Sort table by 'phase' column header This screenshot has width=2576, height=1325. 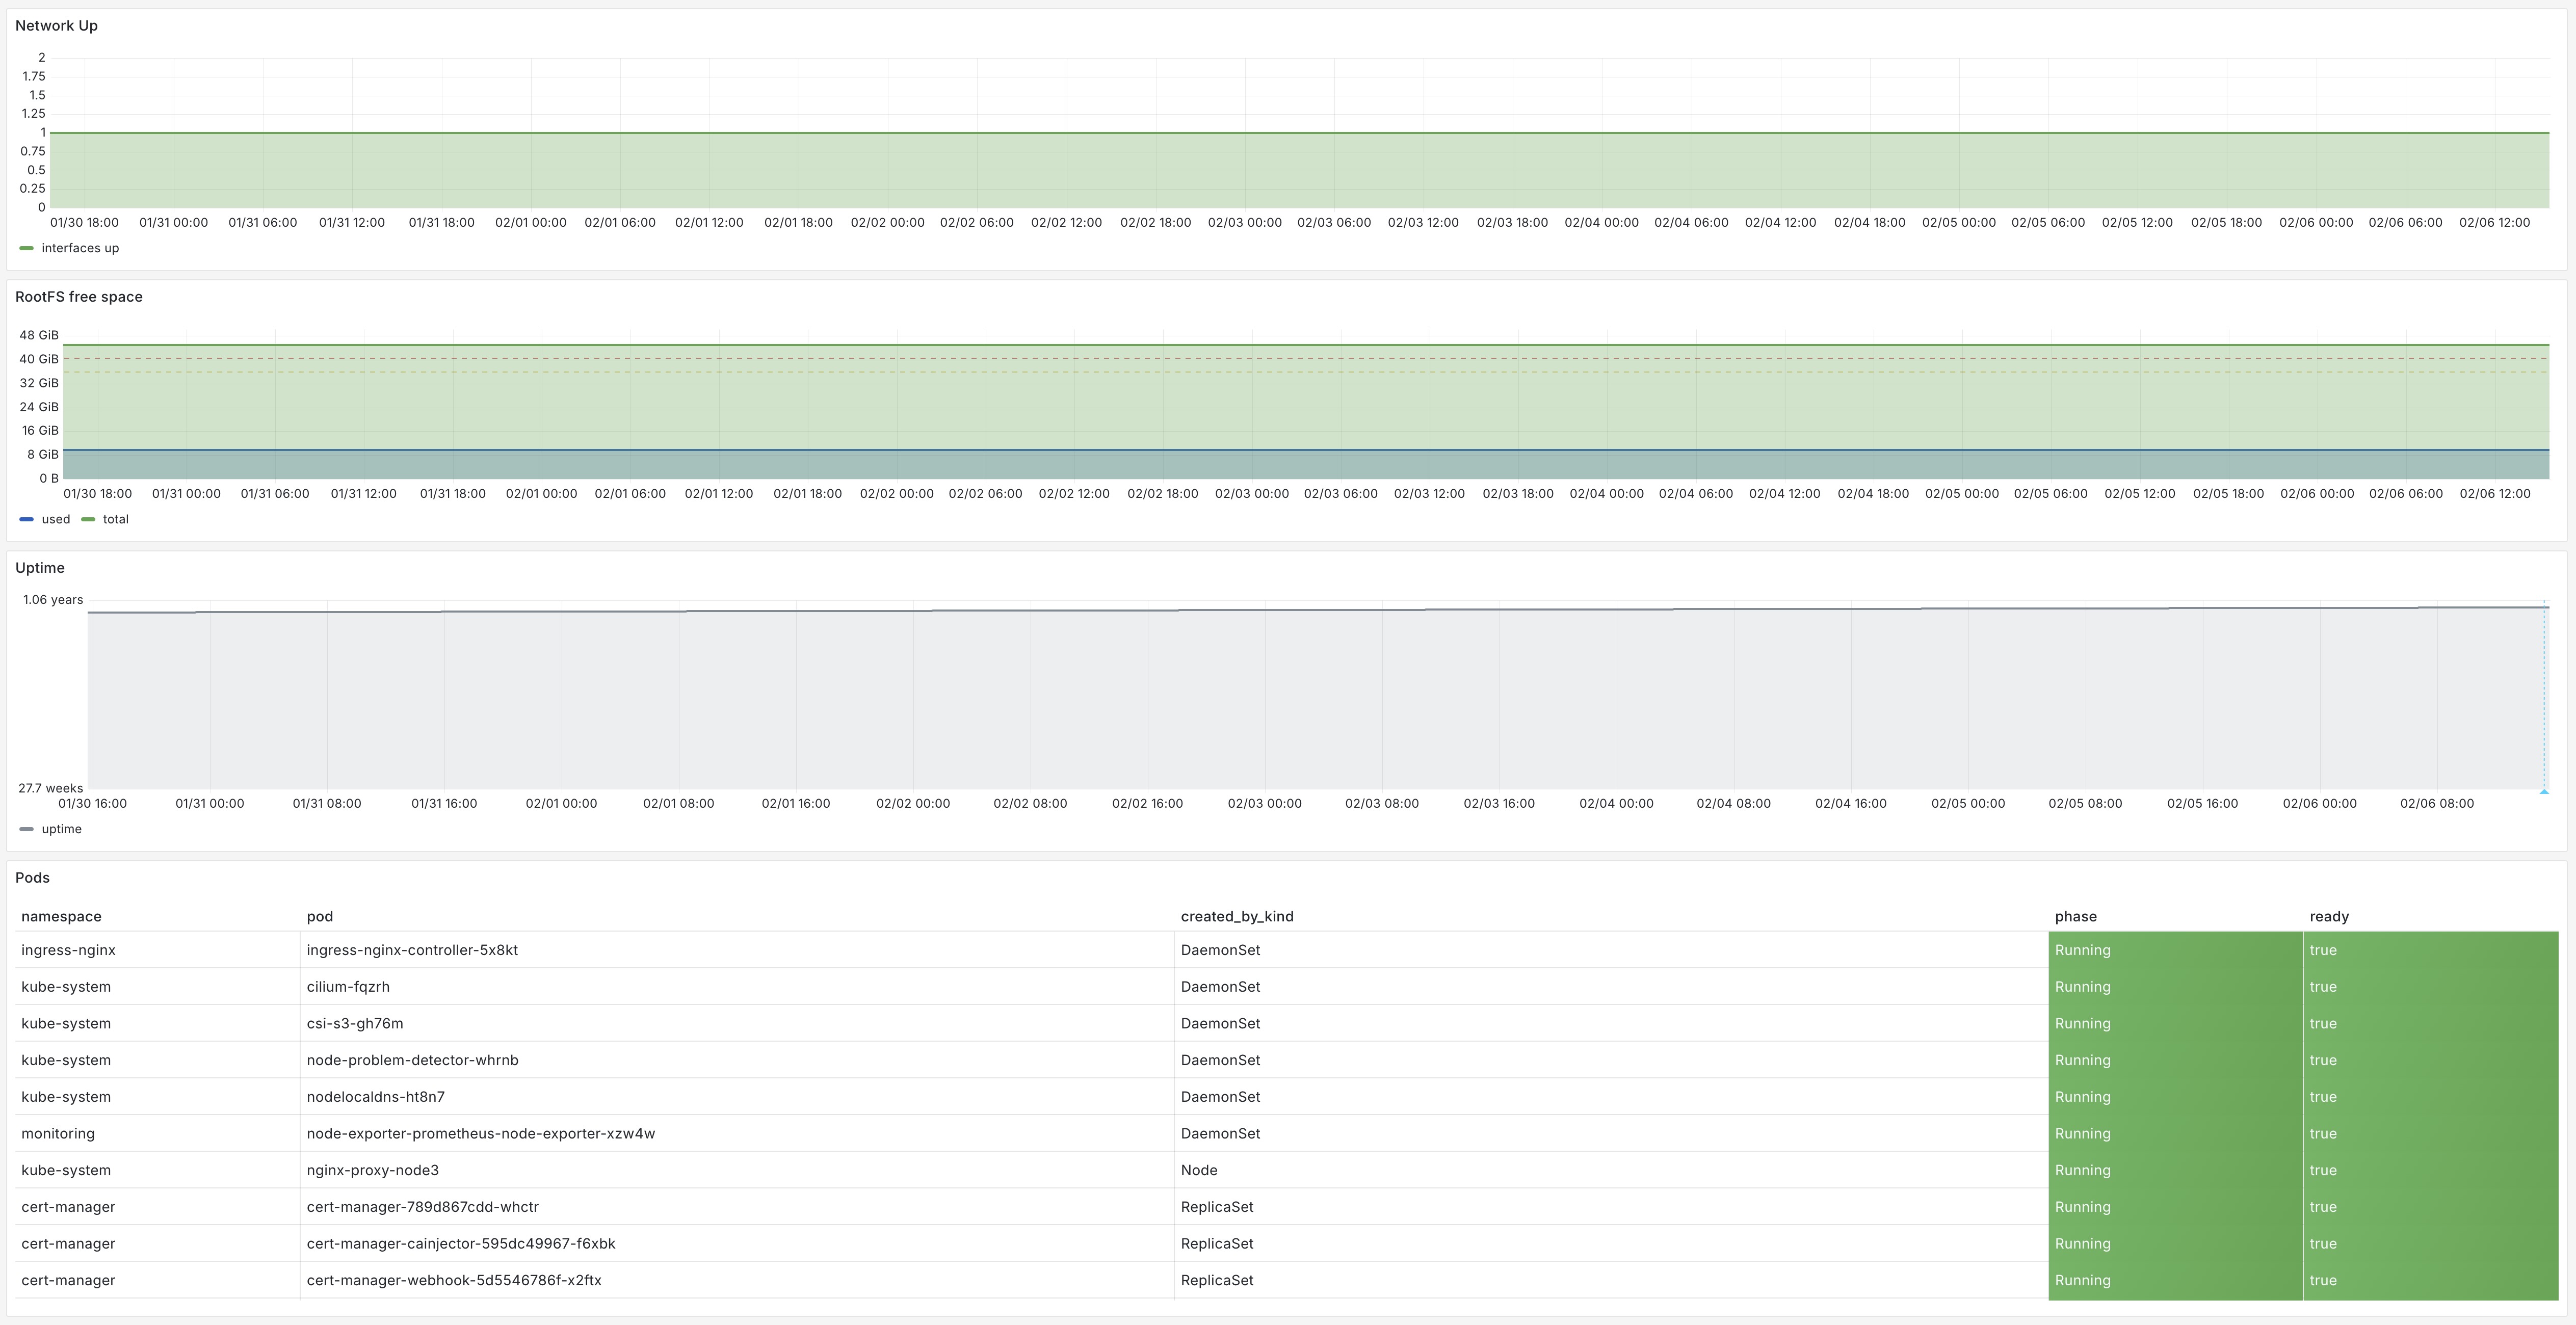(2076, 917)
